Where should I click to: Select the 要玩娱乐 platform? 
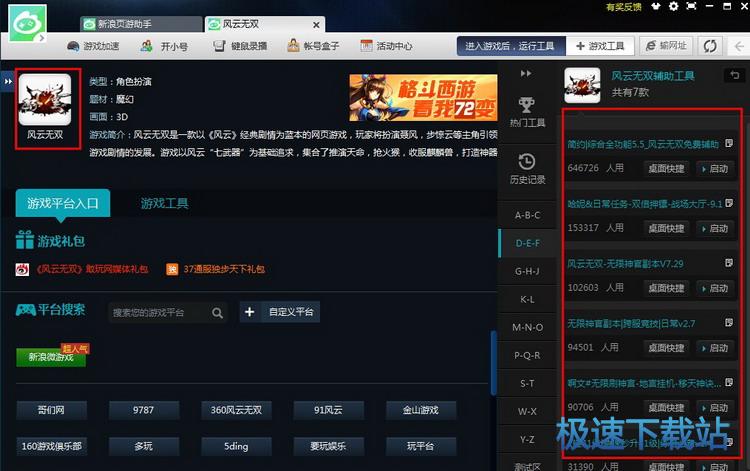pyautogui.click(x=329, y=446)
